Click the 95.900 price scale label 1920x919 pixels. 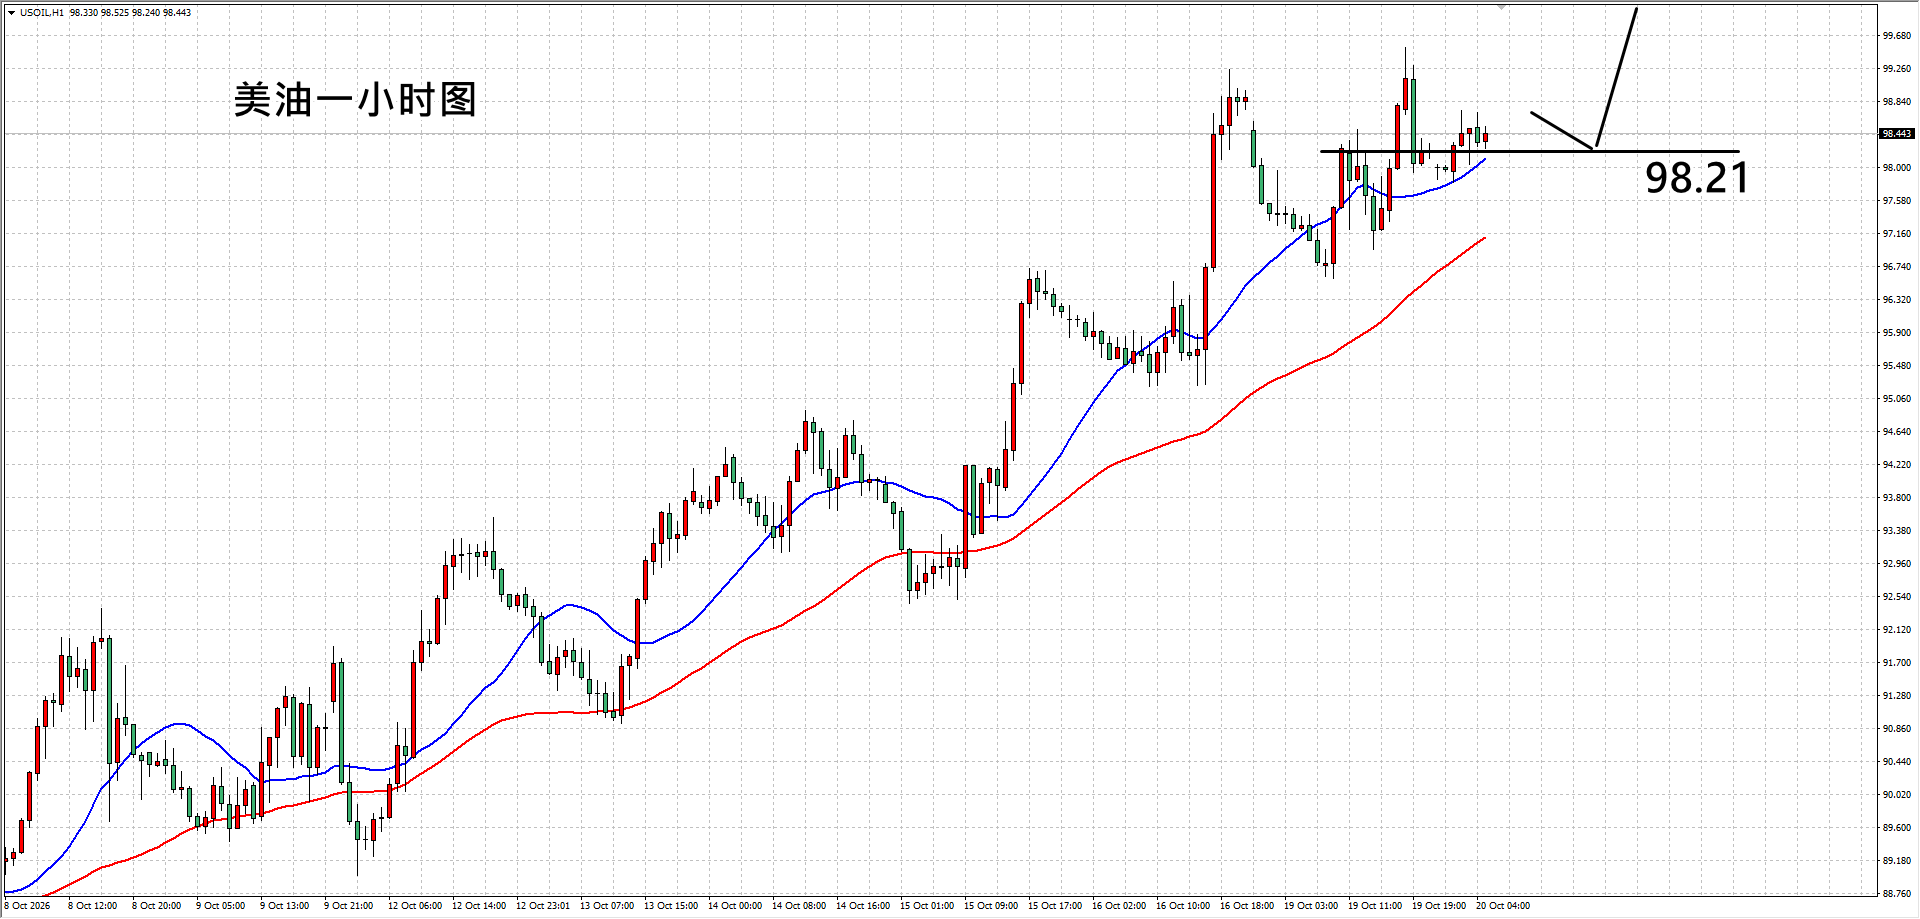[1897, 333]
